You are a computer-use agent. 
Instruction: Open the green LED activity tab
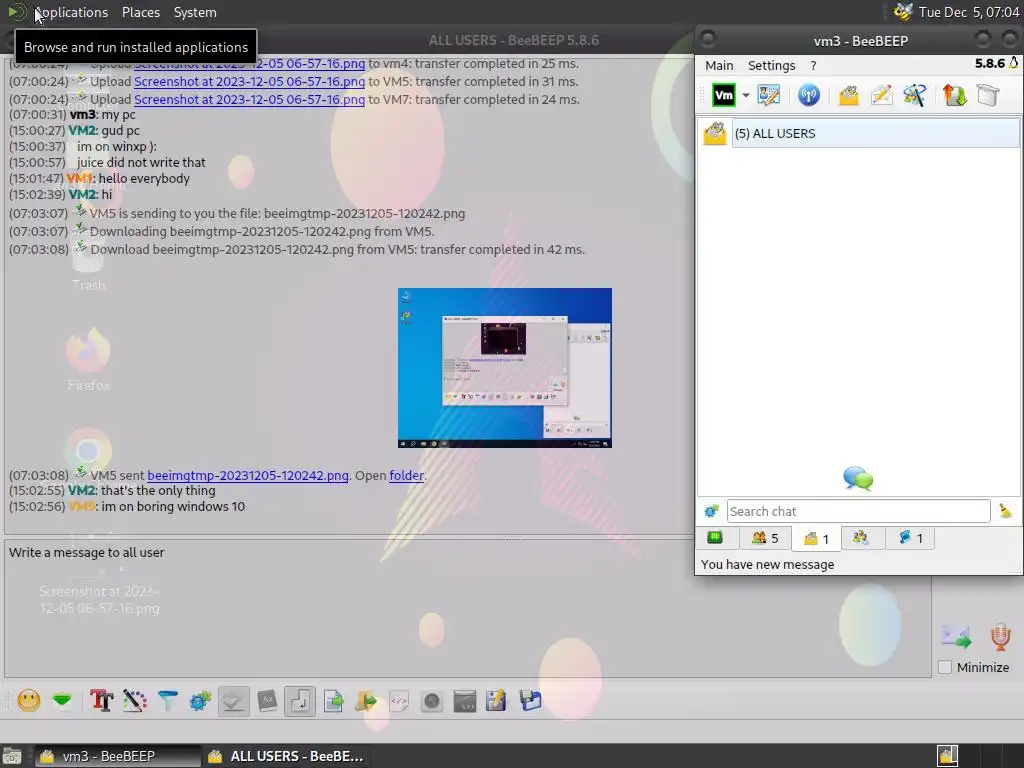coord(715,537)
